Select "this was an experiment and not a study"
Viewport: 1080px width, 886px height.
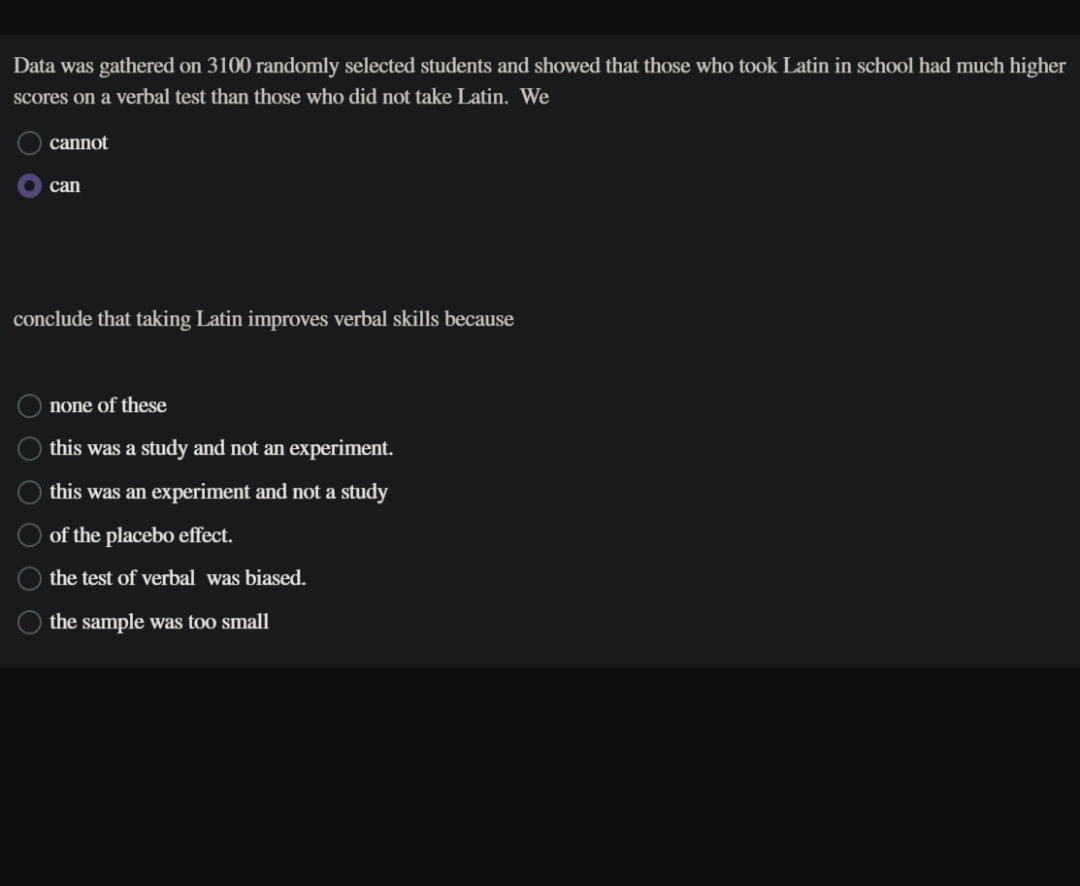[x=29, y=491]
